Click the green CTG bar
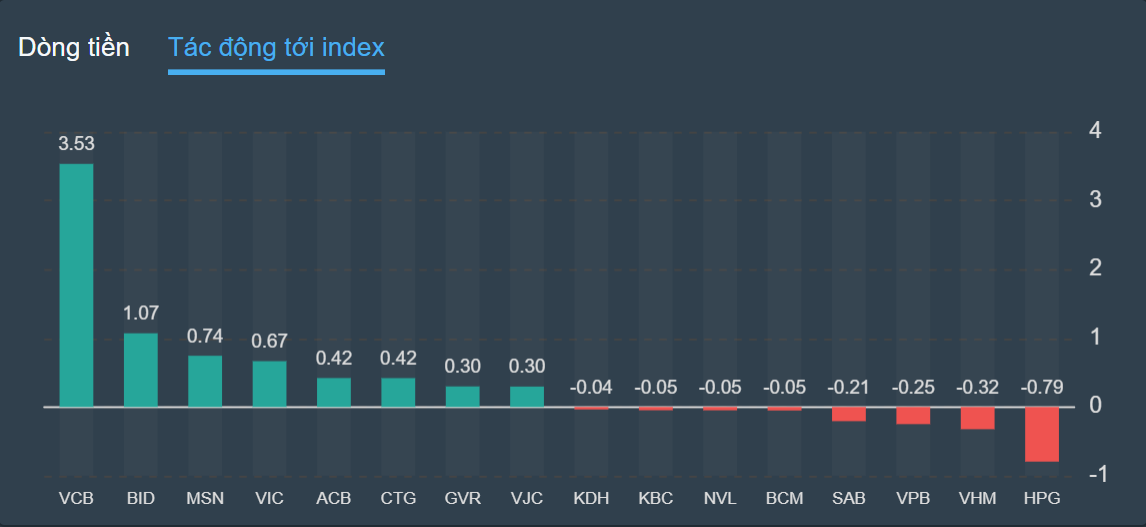The image size is (1146, 527). [398, 392]
